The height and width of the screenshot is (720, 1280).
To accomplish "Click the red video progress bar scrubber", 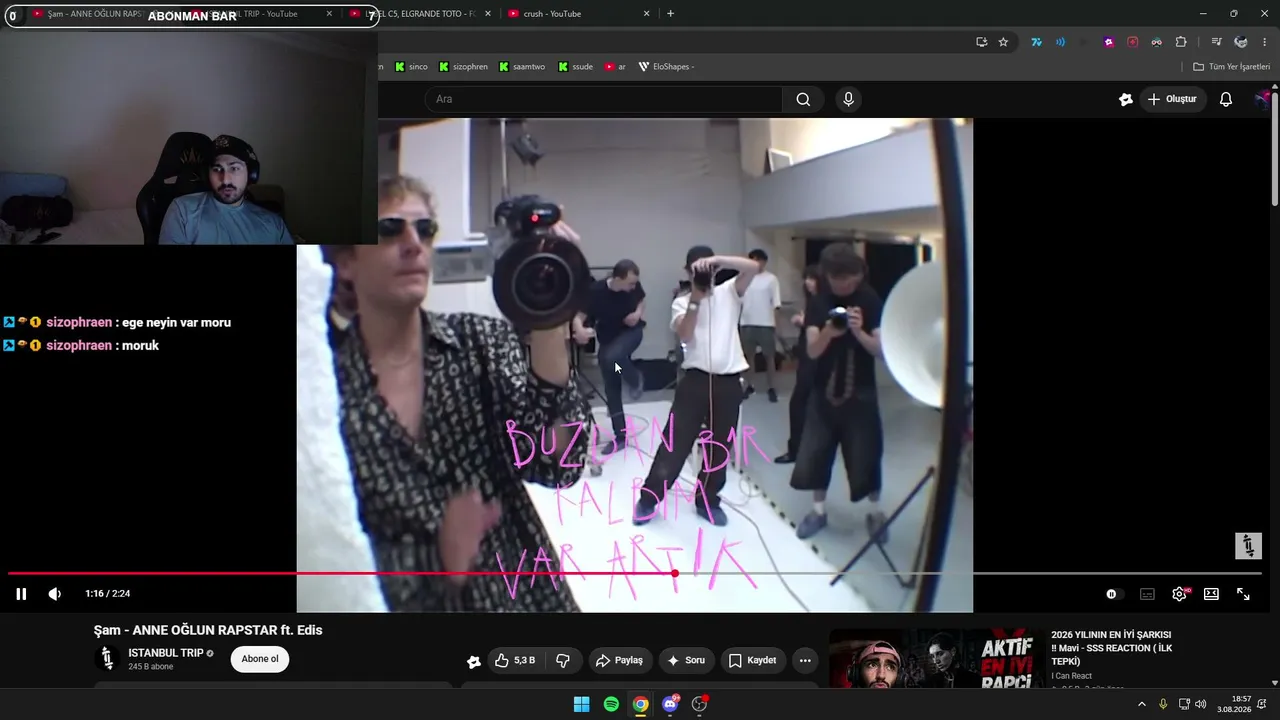I will click(x=675, y=573).
